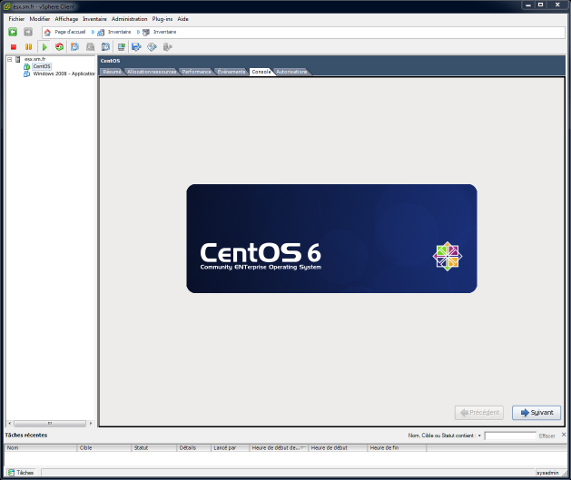
Task: Power off the VM with red stop icon
Action: [x=13, y=47]
